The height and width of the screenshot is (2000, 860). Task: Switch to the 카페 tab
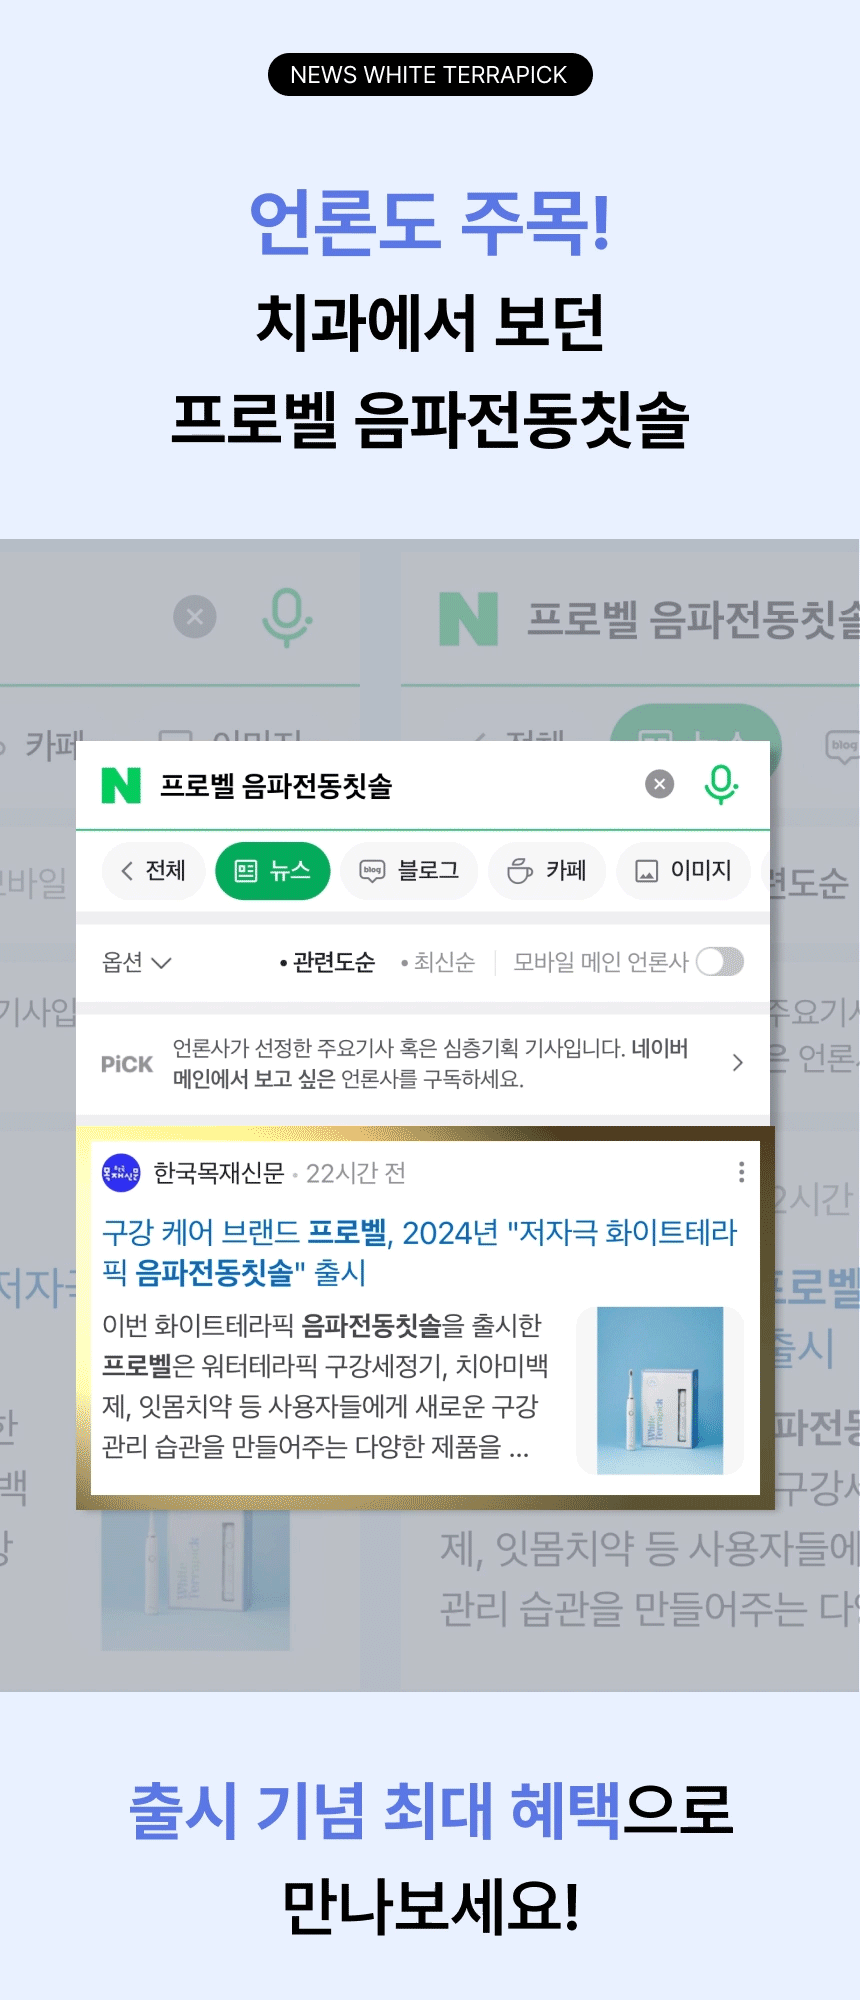coord(547,871)
